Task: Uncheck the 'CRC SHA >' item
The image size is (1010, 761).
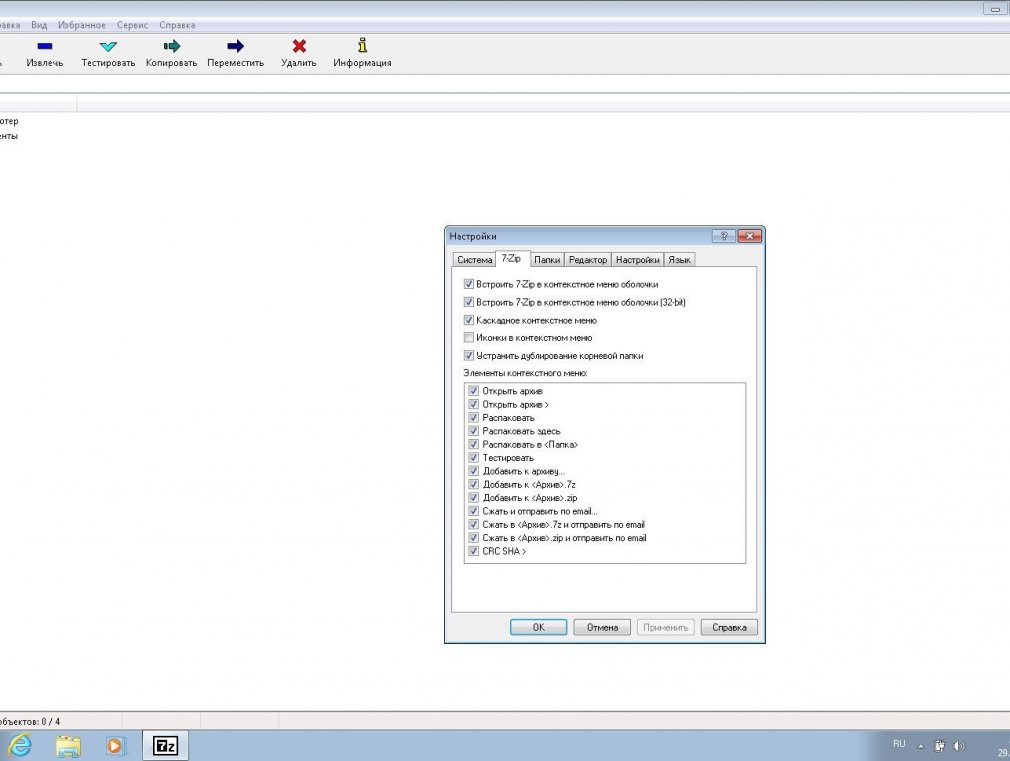Action: (x=473, y=552)
